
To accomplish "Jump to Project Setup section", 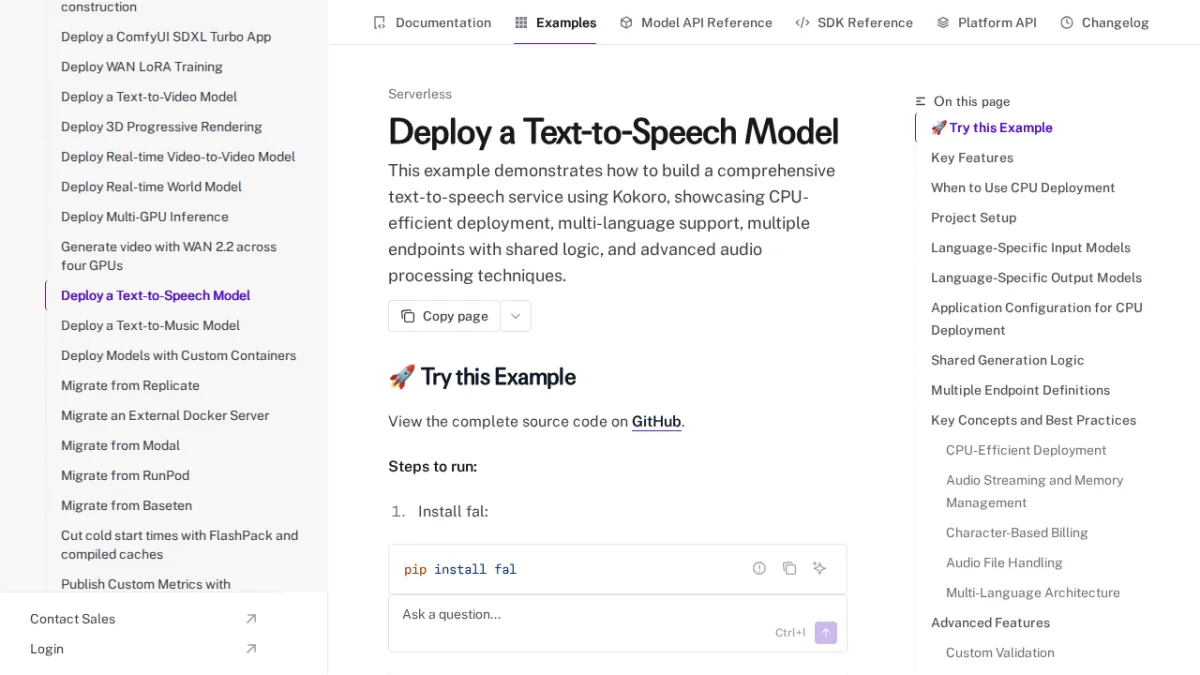I will (x=973, y=217).
